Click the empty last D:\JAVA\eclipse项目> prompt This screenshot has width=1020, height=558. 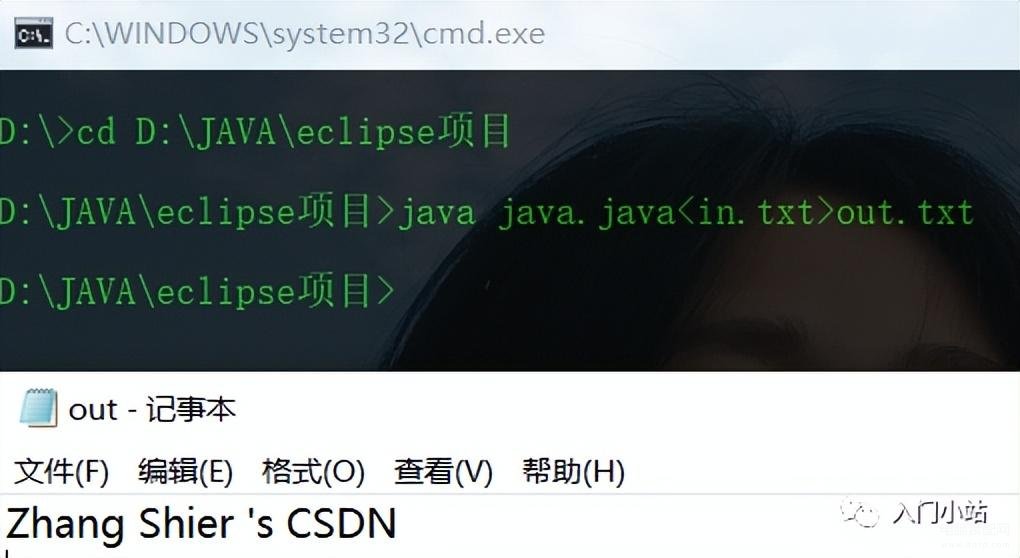197,291
